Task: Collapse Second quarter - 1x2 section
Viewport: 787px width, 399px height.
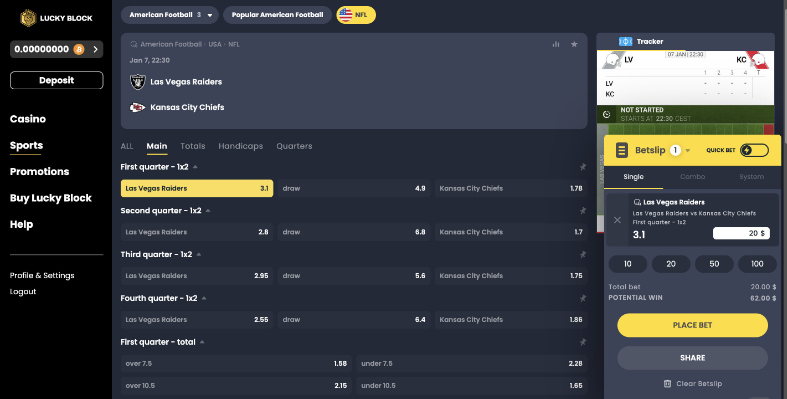Action: 208,211
